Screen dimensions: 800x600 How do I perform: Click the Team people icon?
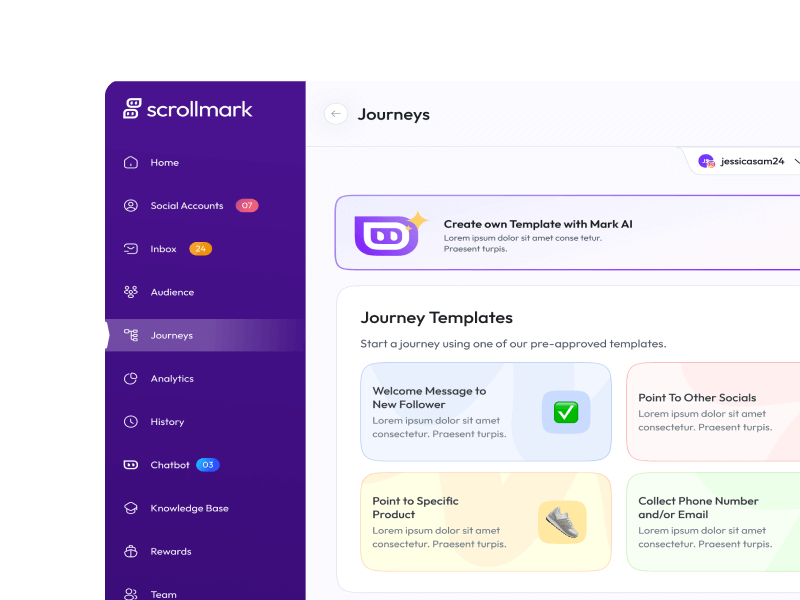tap(131, 594)
